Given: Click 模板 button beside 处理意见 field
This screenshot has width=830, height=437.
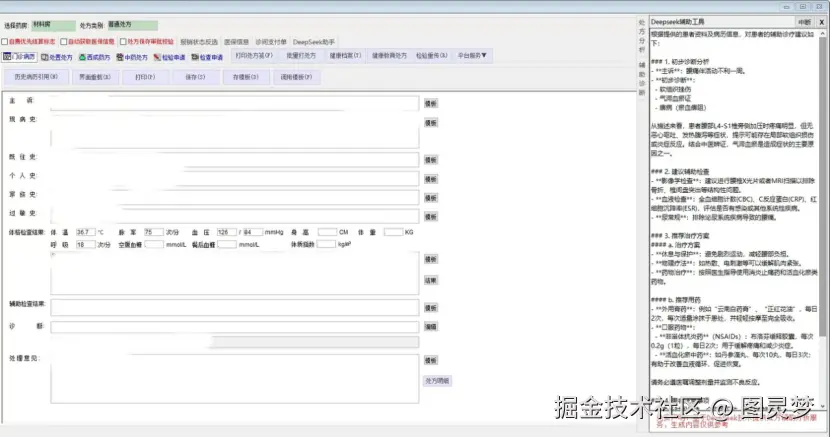Looking at the screenshot, I should 431,360.
